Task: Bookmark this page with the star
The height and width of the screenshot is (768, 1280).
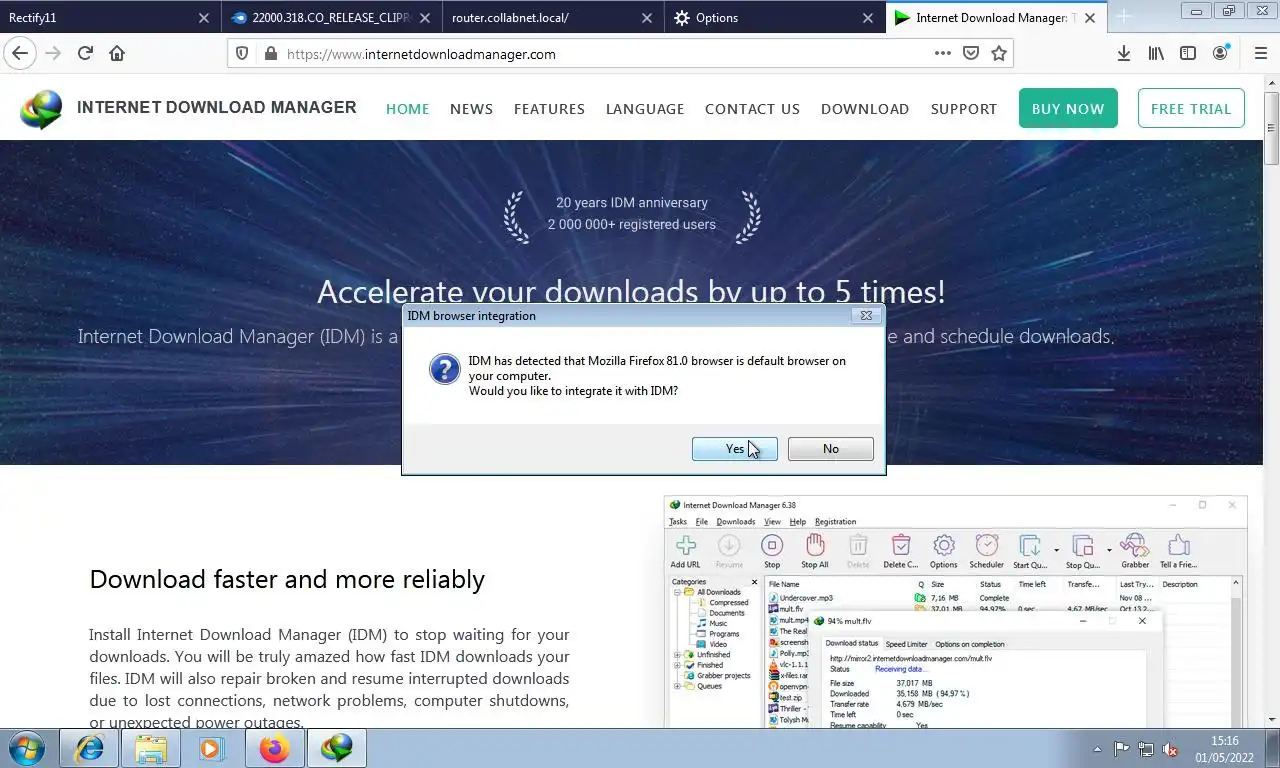Action: [x=998, y=54]
